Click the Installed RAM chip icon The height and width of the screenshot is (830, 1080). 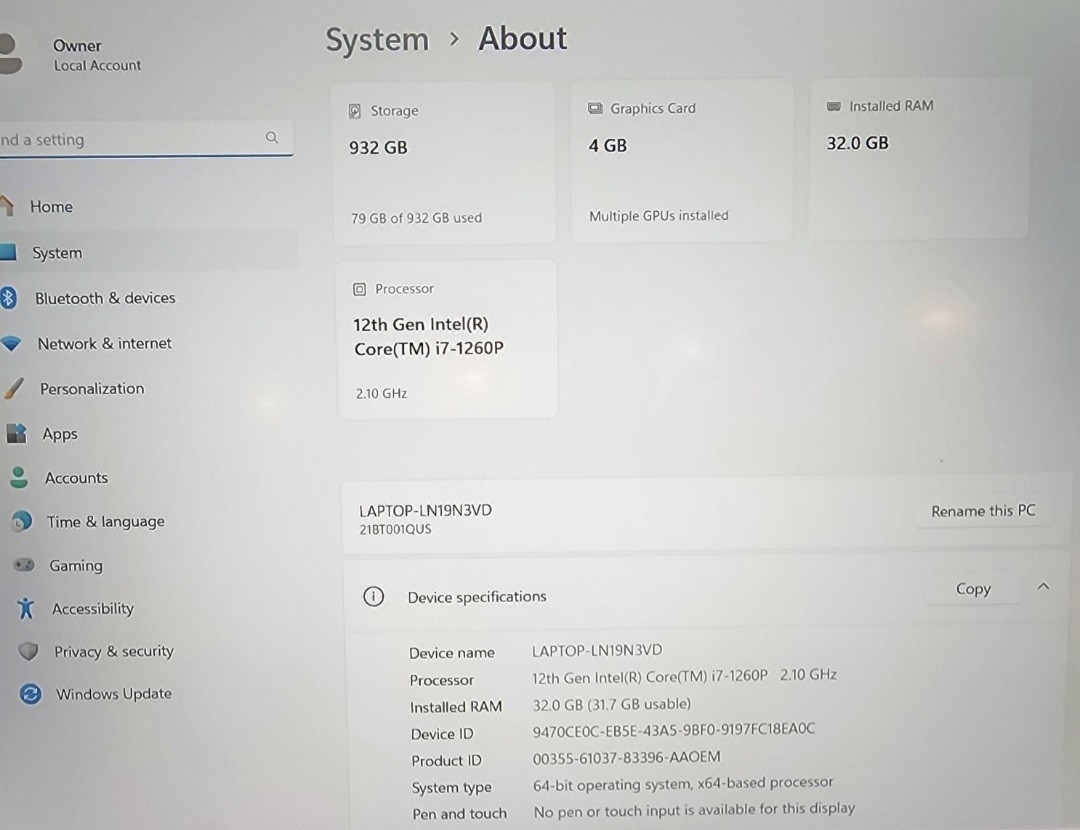coord(833,106)
